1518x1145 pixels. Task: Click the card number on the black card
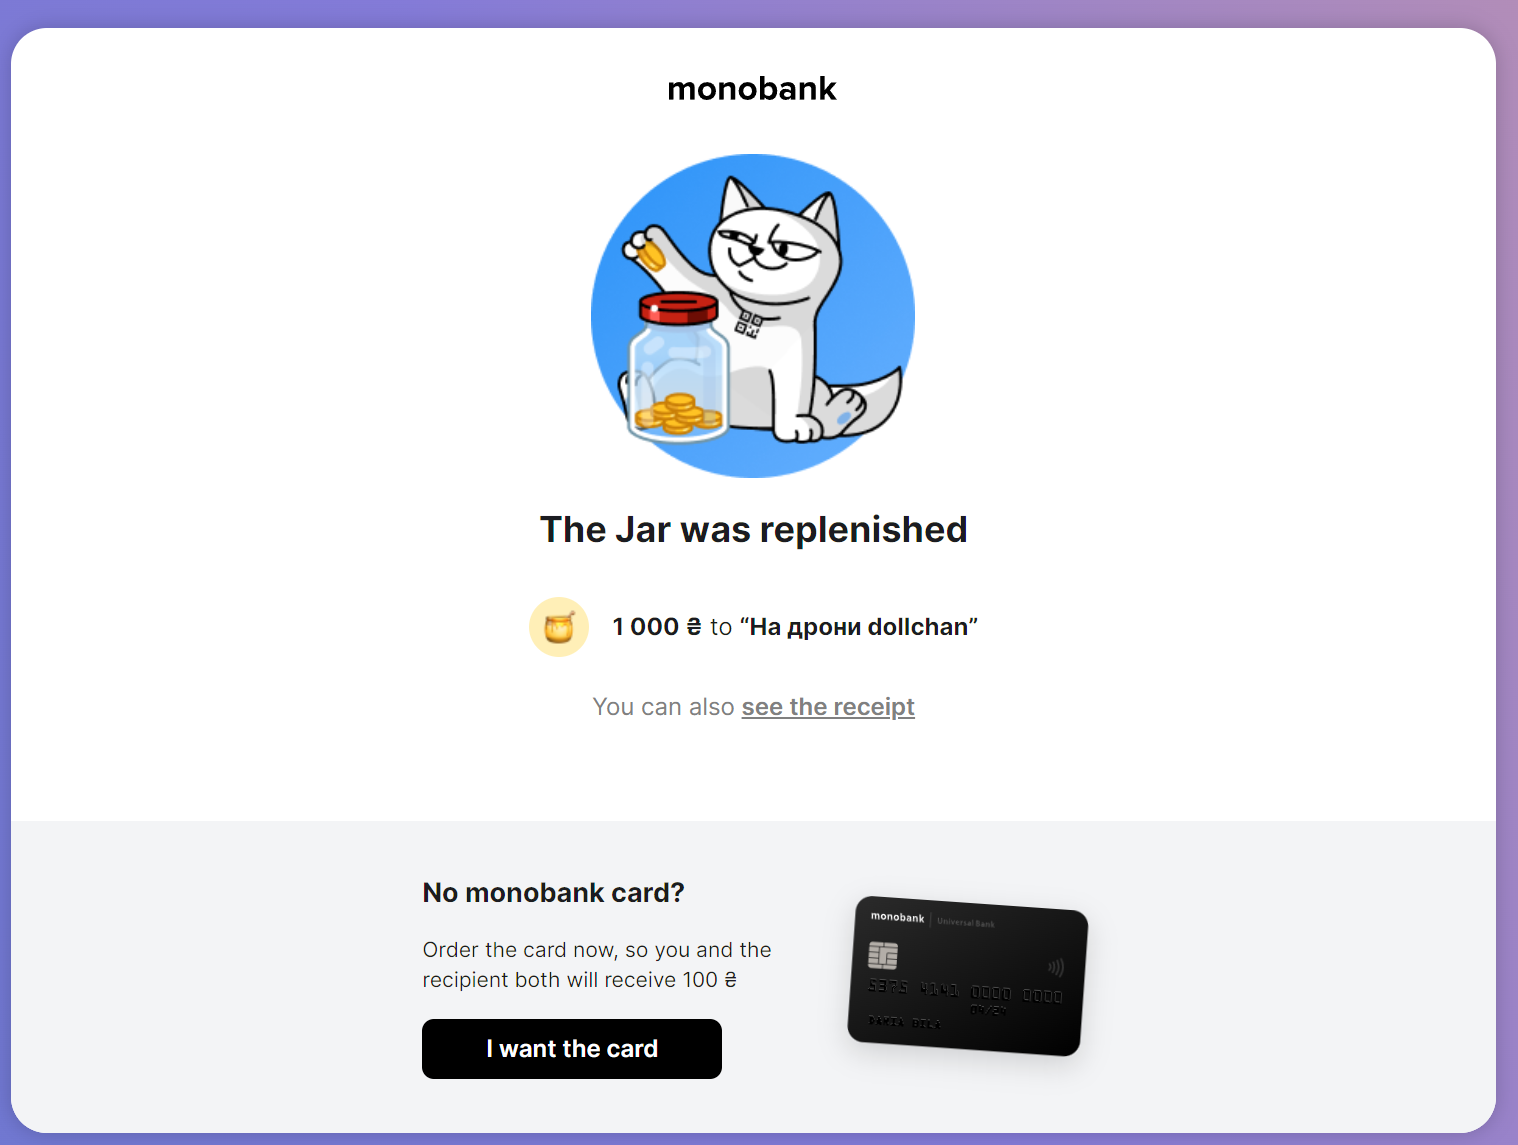(965, 991)
